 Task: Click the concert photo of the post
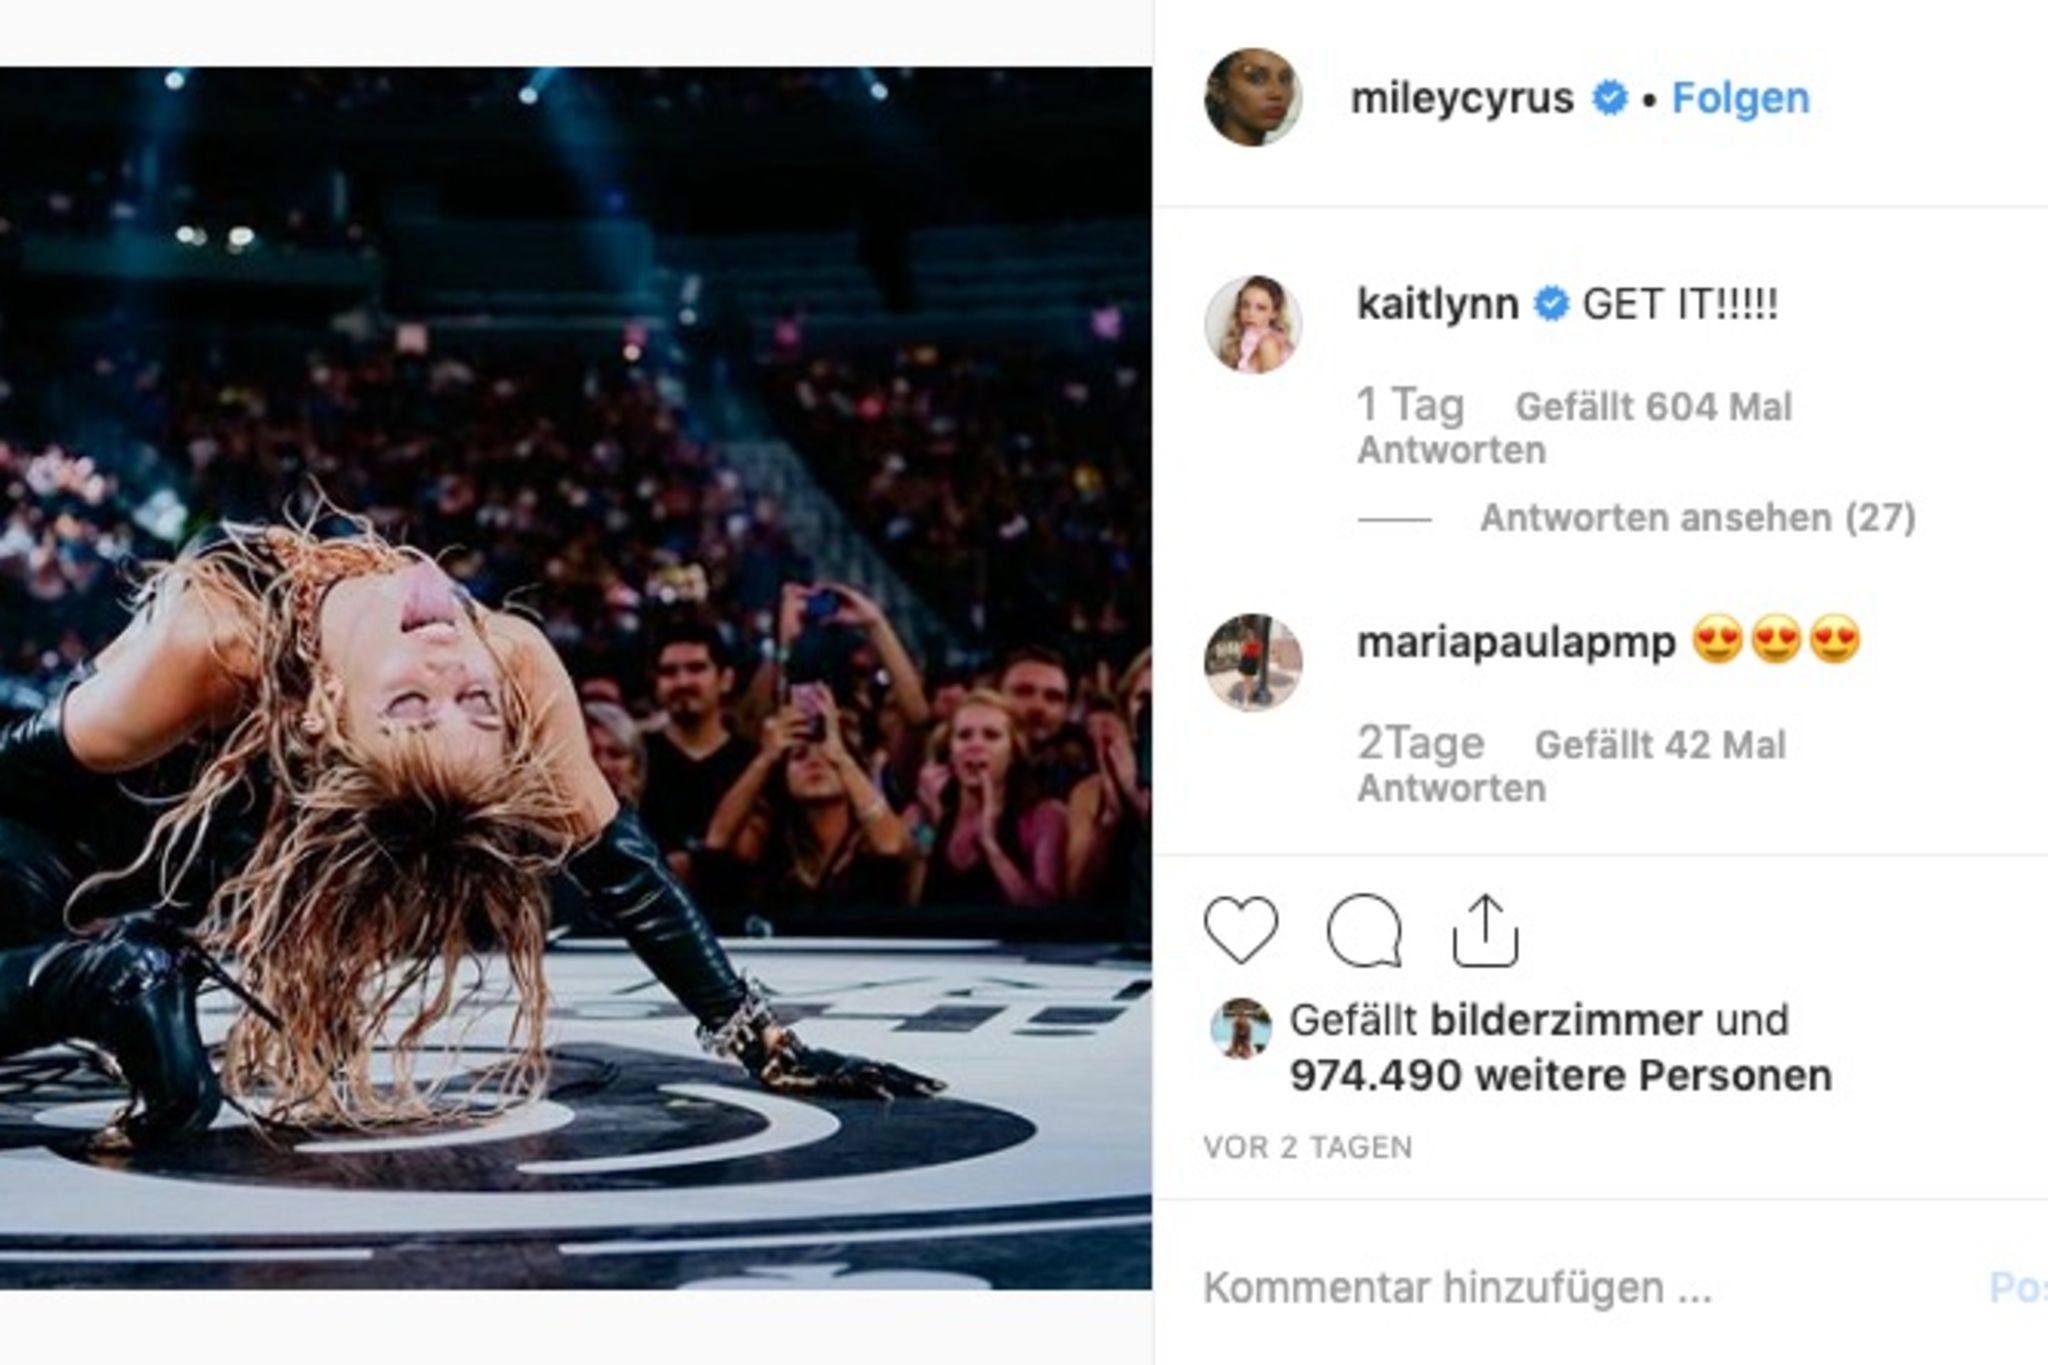(x=575, y=678)
